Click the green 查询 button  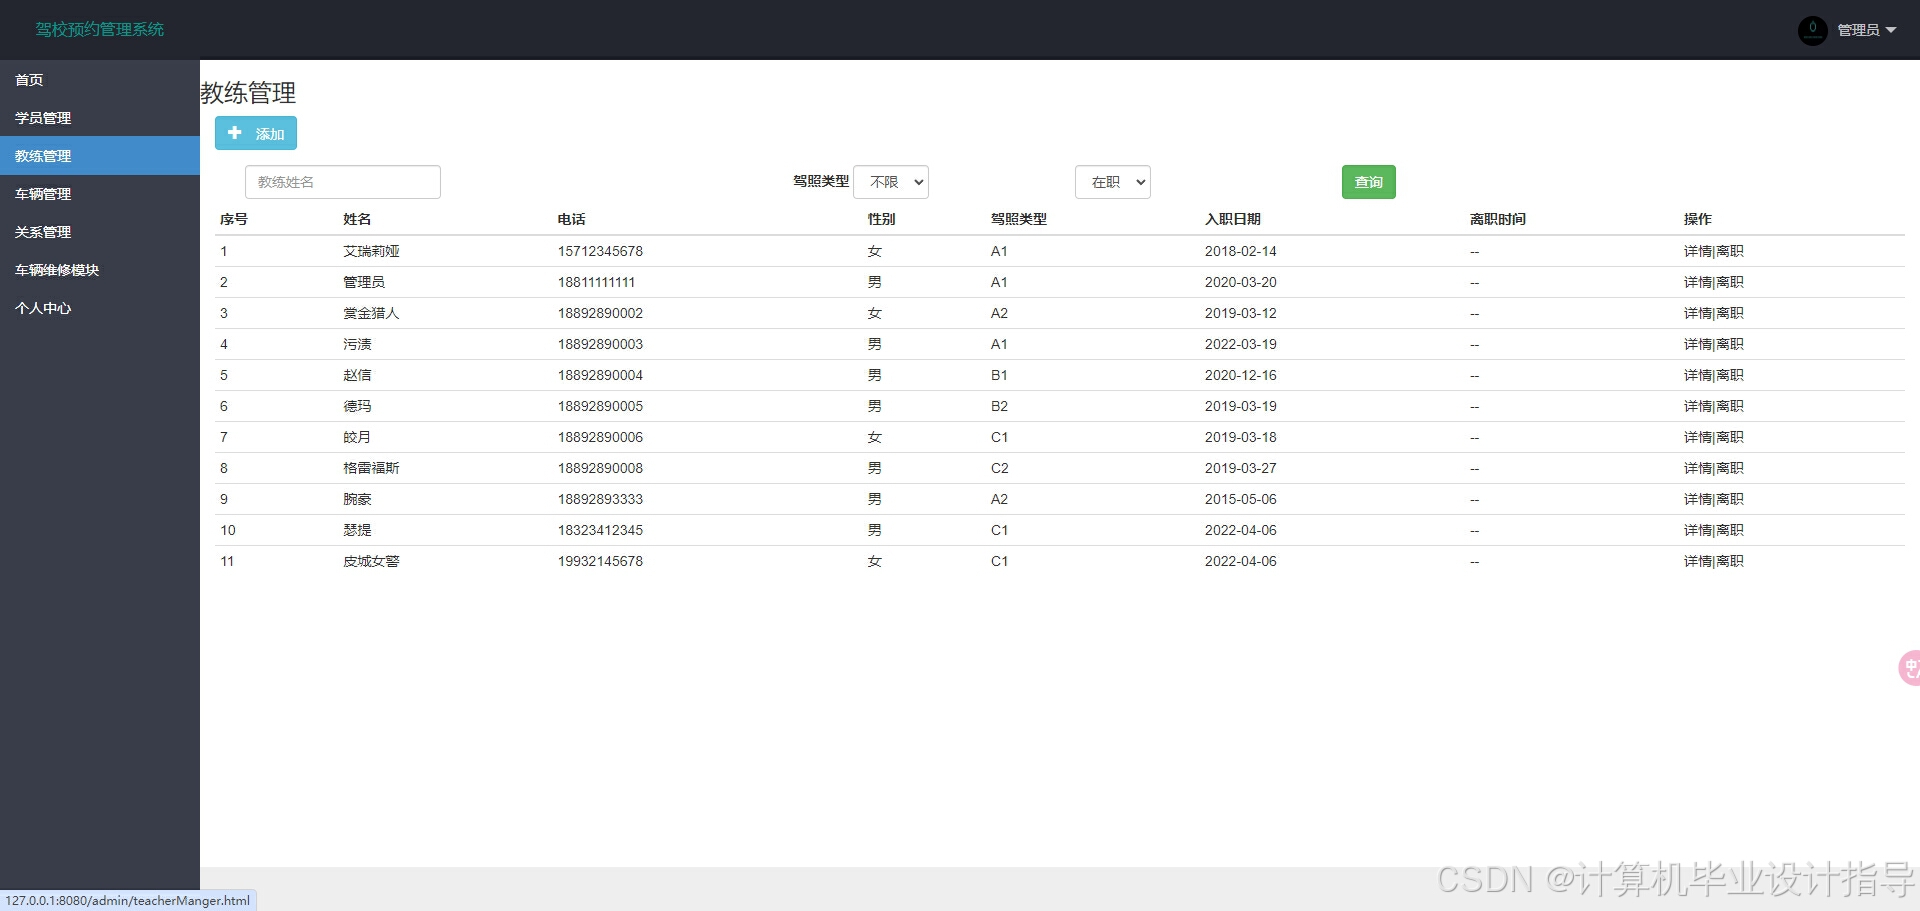coord(1368,182)
